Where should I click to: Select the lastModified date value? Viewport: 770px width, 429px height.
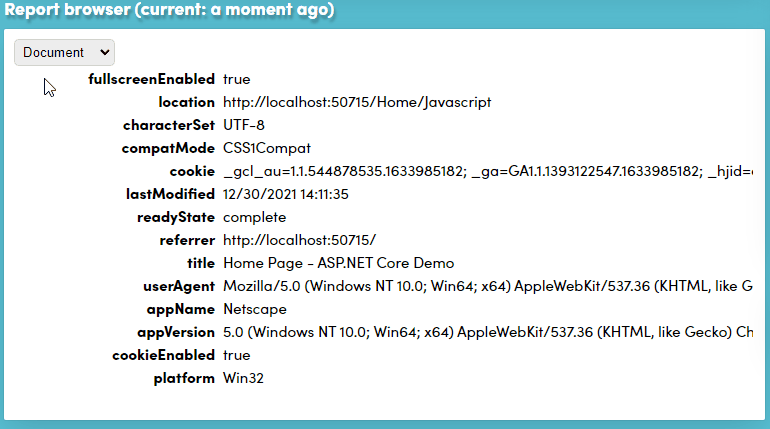coord(286,194)
